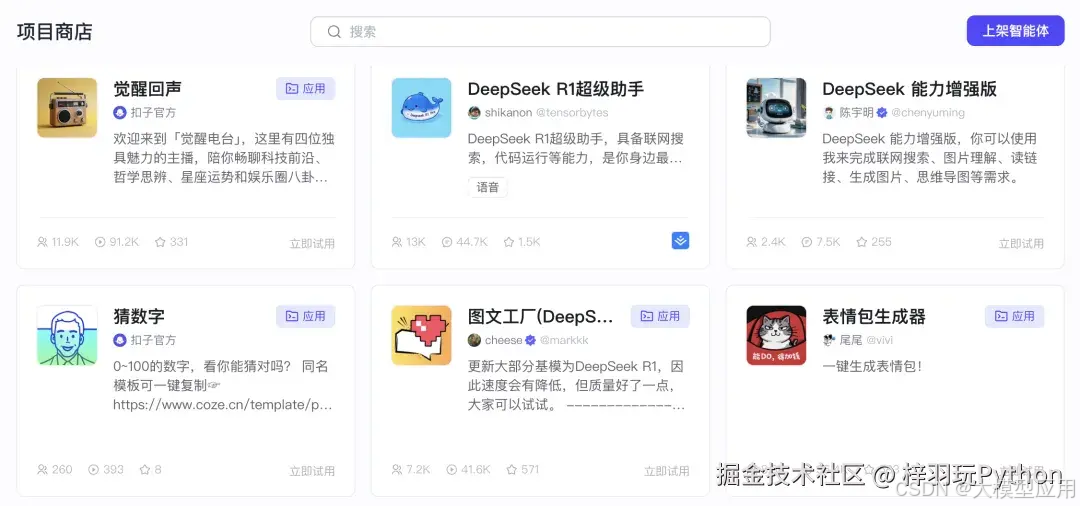Image resolution: width=1080 pixels, height=506 pixels.
Task: Click the 应用 tag on 猜数字 card
Action: (306, 317)
